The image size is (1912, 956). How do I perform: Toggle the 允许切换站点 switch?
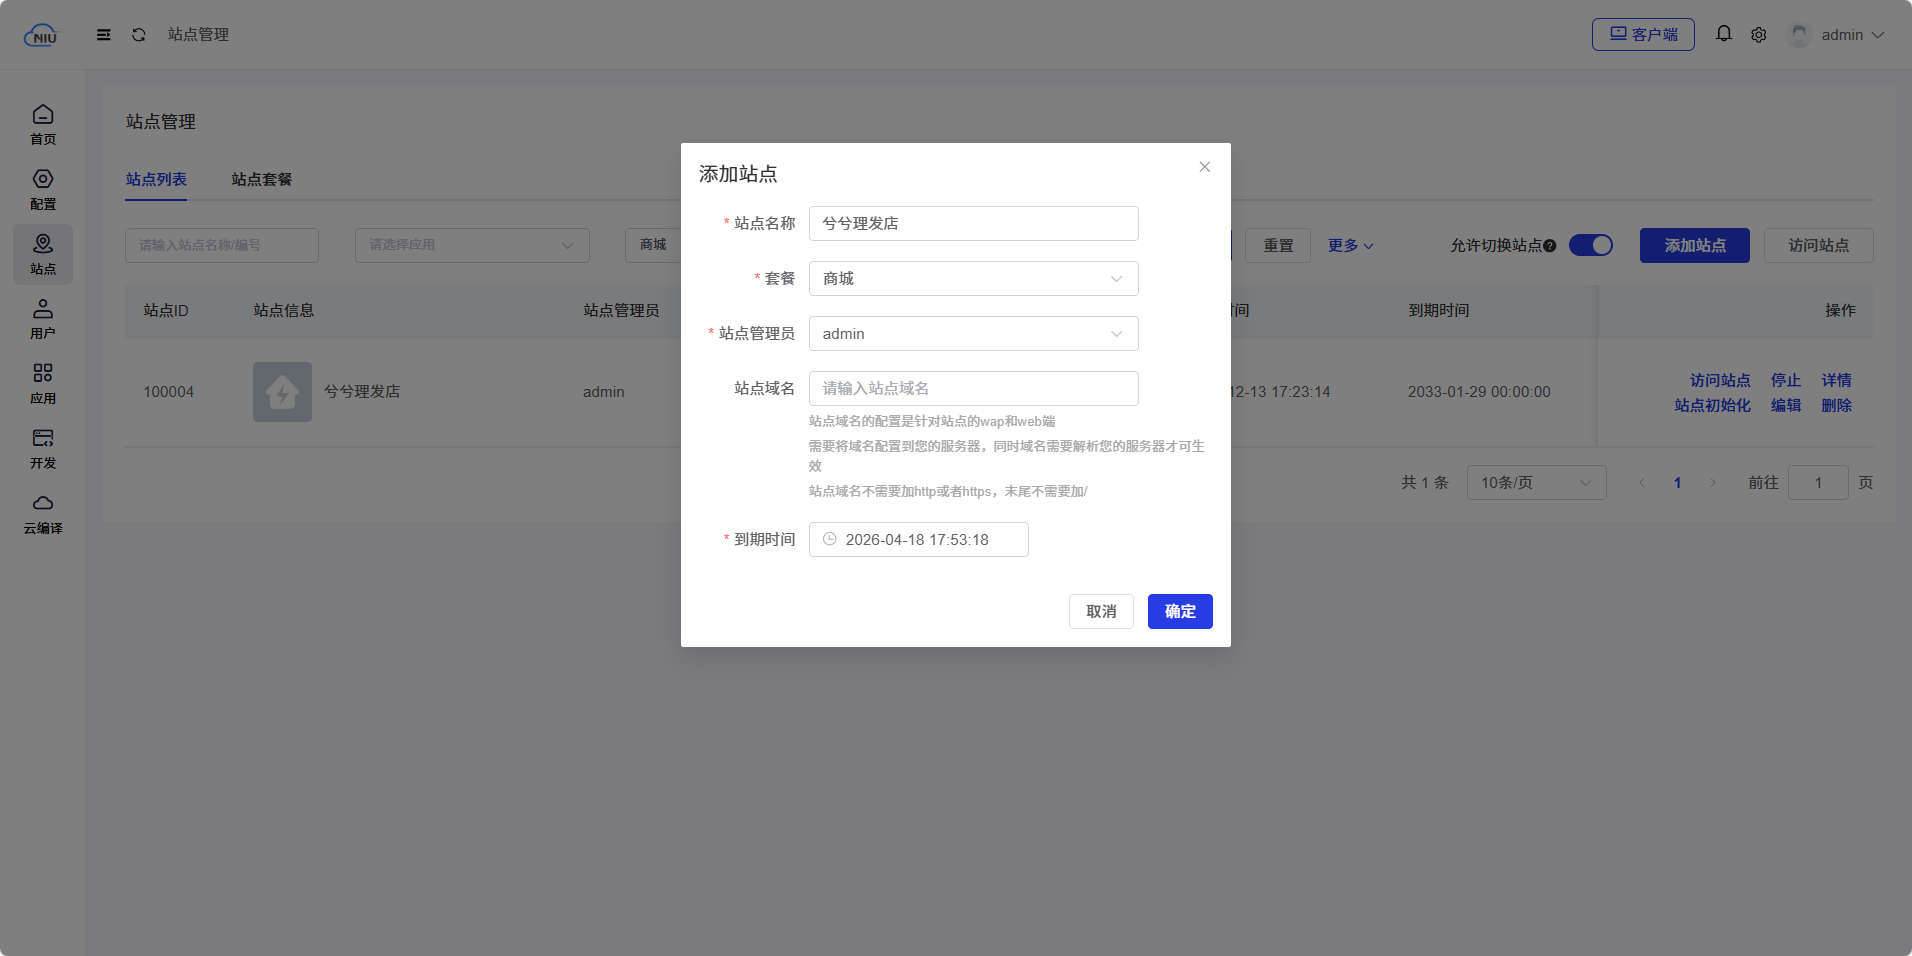[x=1590, y=245]
